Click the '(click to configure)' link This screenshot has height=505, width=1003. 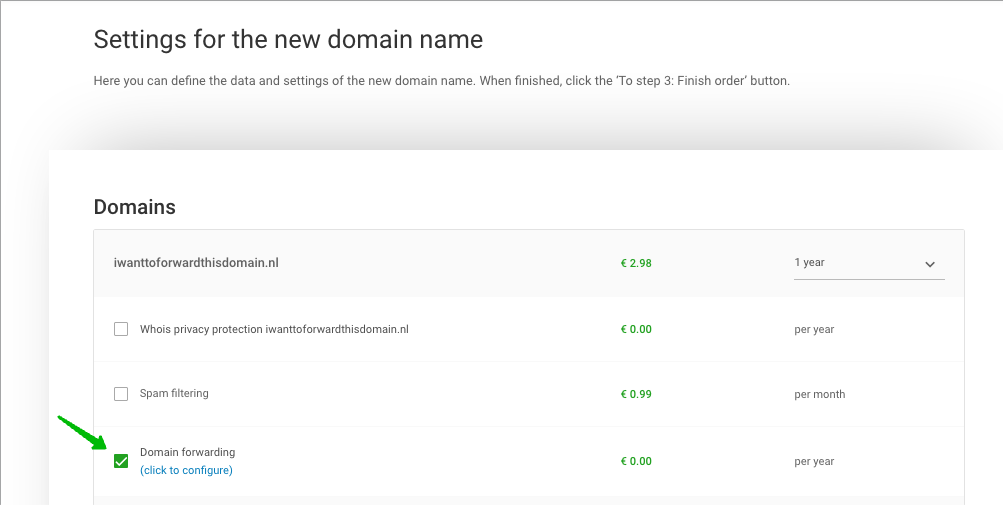pos(186,470)
